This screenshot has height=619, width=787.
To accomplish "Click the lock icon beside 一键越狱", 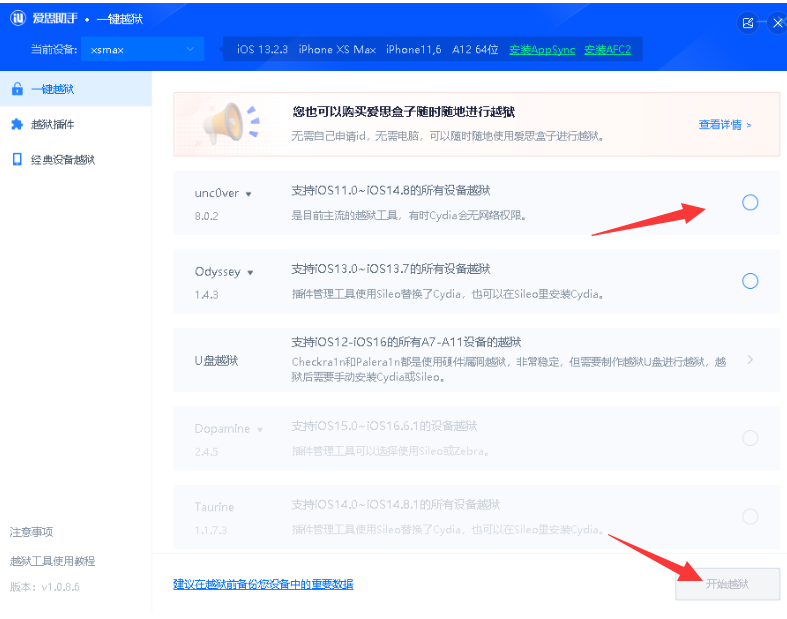I will 17,89.
